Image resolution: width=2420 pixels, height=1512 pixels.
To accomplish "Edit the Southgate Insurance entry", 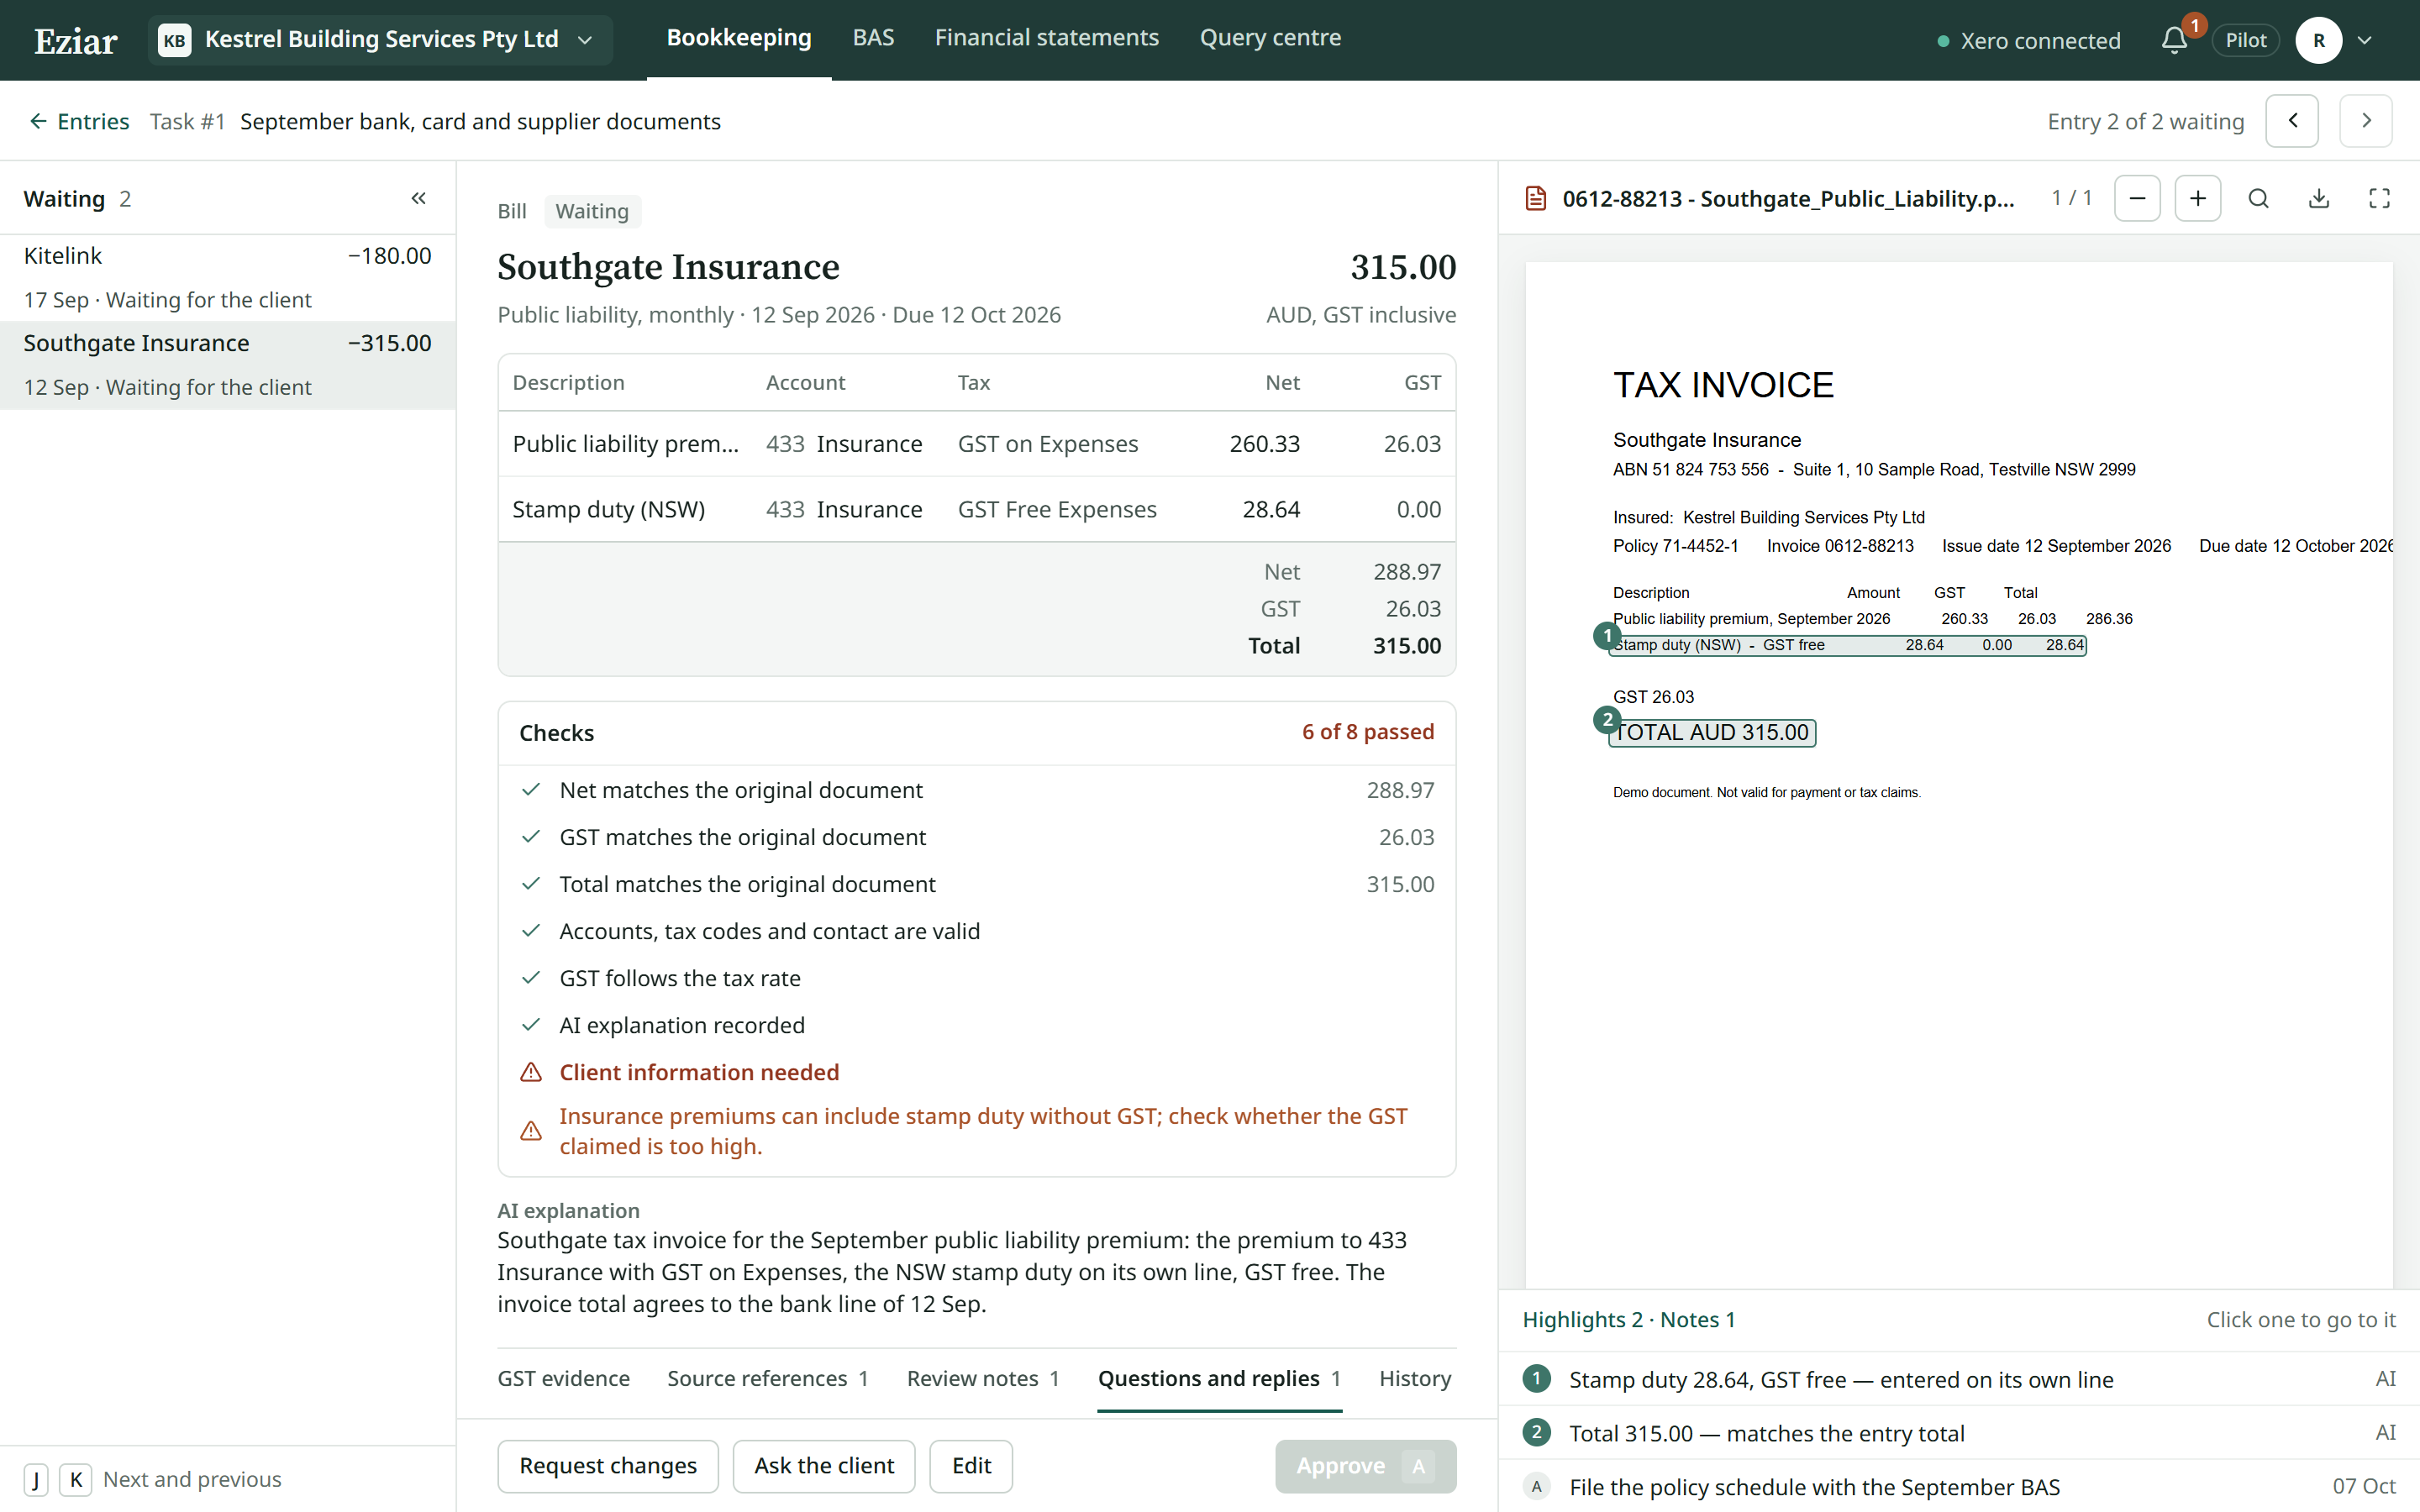I will [x=971, y=1465].
